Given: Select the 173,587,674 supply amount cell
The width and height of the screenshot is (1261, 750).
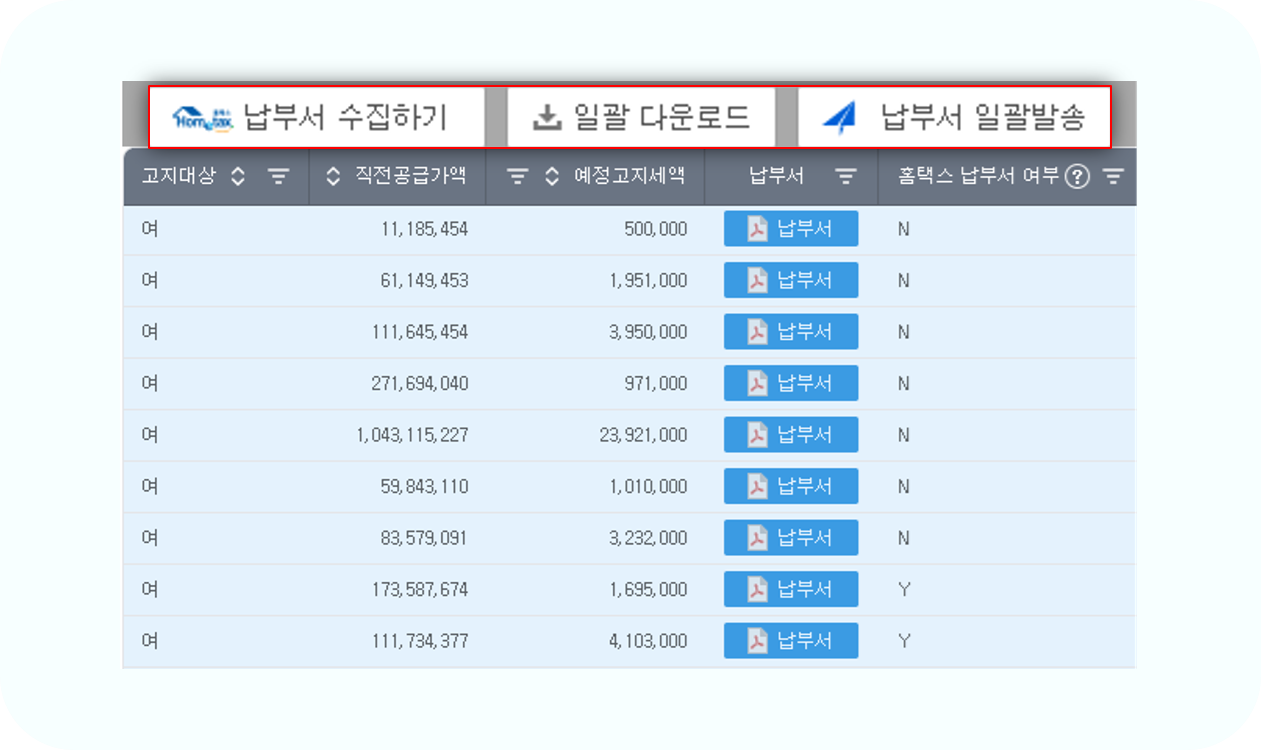Looking at the screenshot, I should (x=419, y=590).
